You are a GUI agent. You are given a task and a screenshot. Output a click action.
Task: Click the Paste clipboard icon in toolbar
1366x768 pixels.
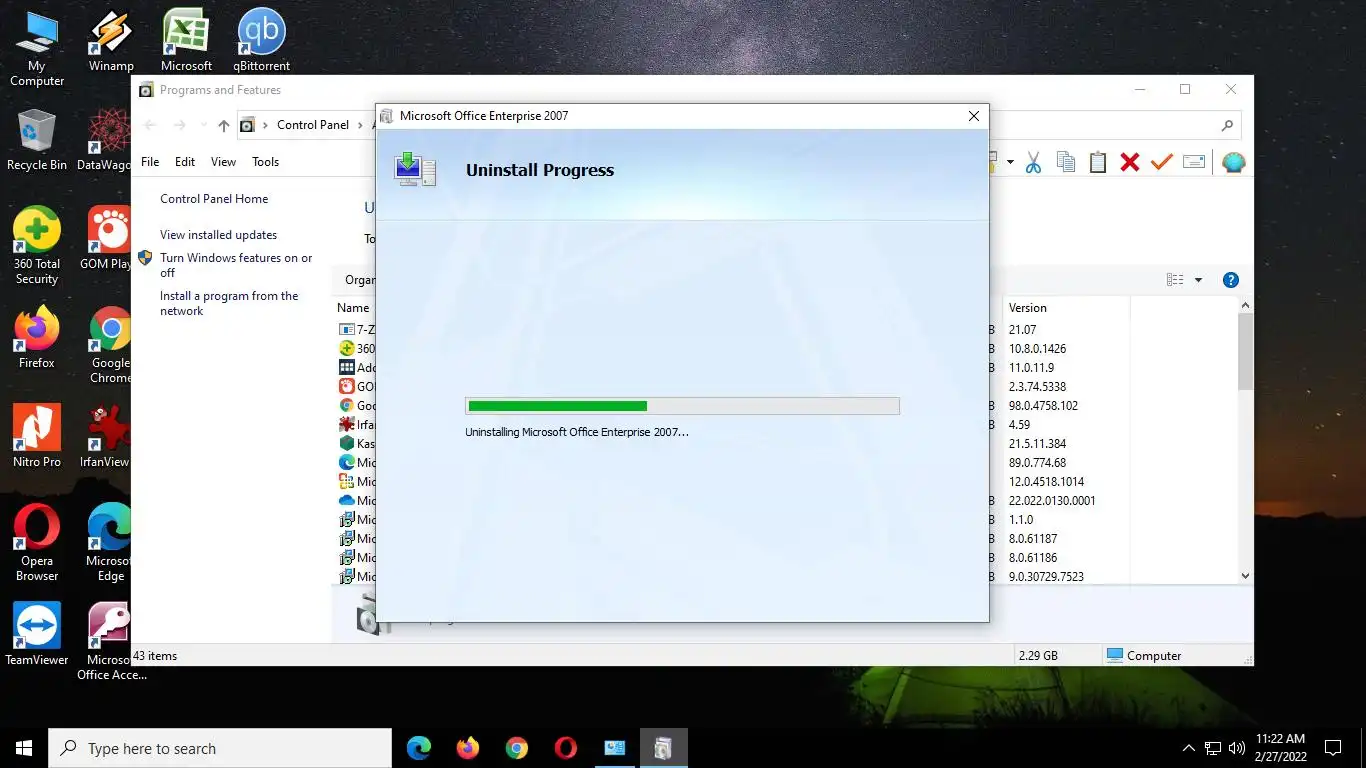point(1098,162)
